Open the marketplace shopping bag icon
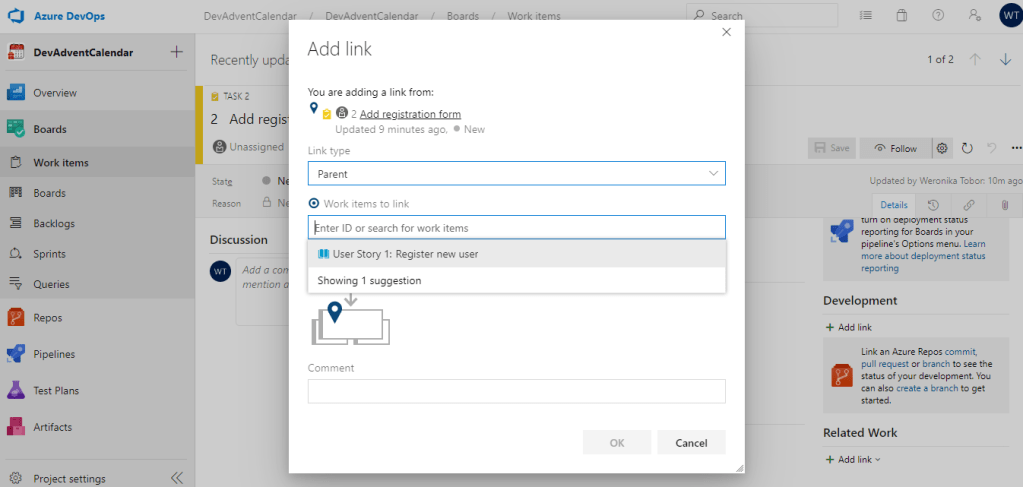 (x=901, y=16)
